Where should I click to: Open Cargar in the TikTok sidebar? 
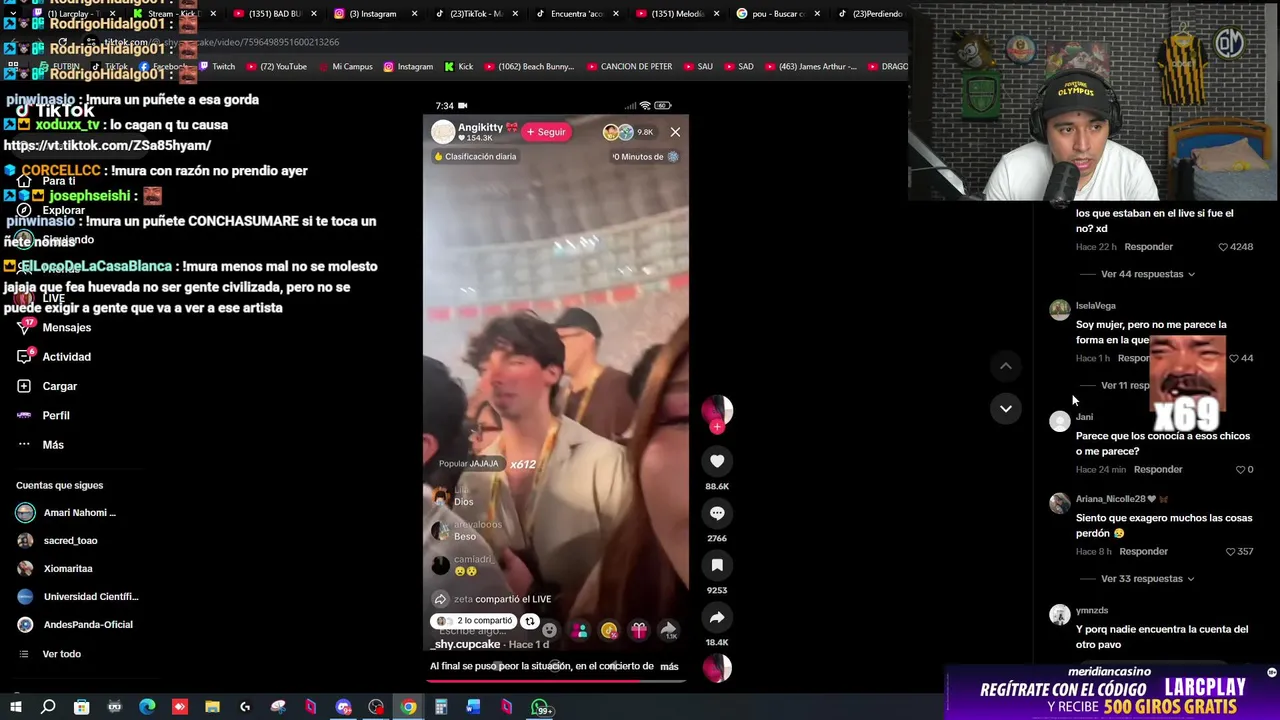(x=47, y=386)
